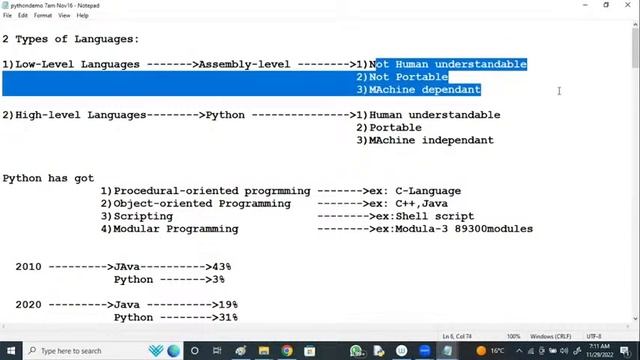The width and height of the screenshot is (640, 360).
Task: Show hidden system tray icons
Action: 519,351
